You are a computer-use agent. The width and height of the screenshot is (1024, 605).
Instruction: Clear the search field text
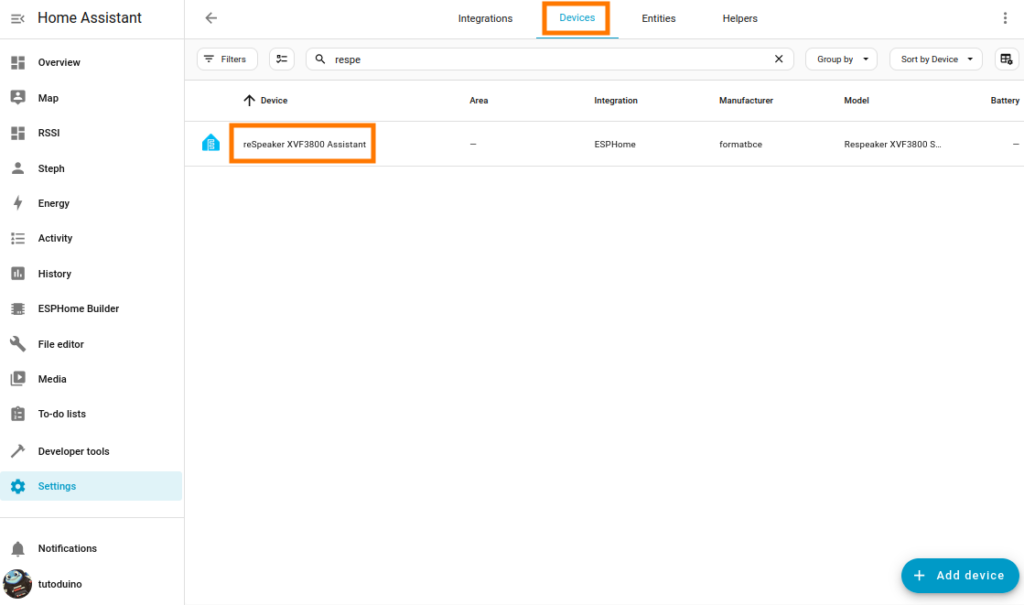(x=779, y=59)
